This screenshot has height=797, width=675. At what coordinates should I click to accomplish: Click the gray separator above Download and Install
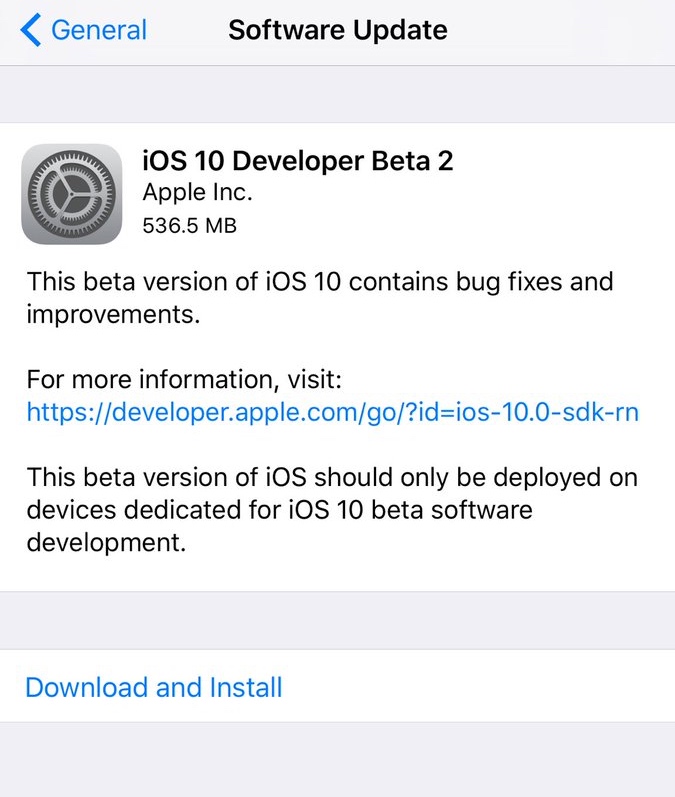[x=338, y=620]
